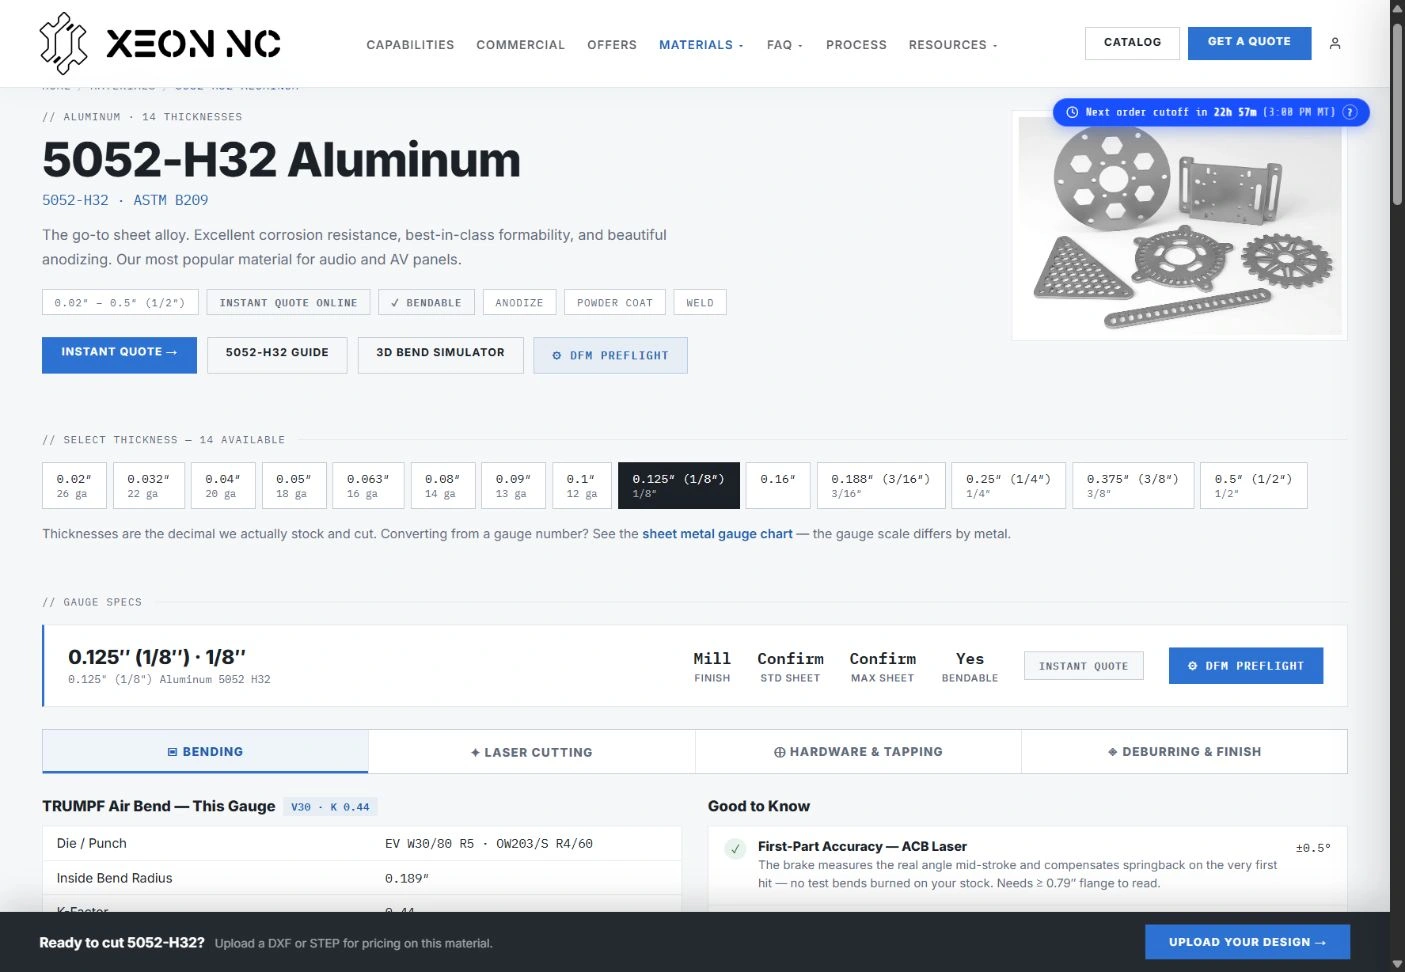
Task: Click the Get a Quote button
Action: click(x=1249, y=43)
